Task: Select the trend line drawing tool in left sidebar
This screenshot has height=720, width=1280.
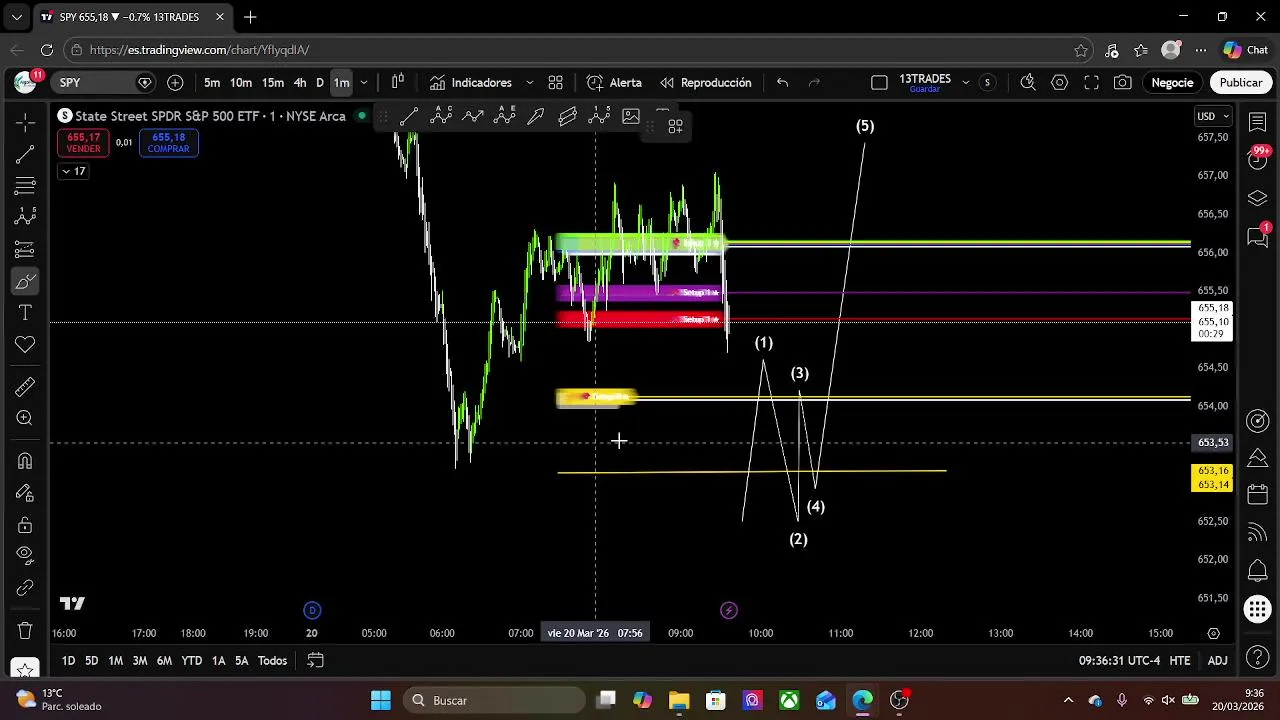Action: 25,154
